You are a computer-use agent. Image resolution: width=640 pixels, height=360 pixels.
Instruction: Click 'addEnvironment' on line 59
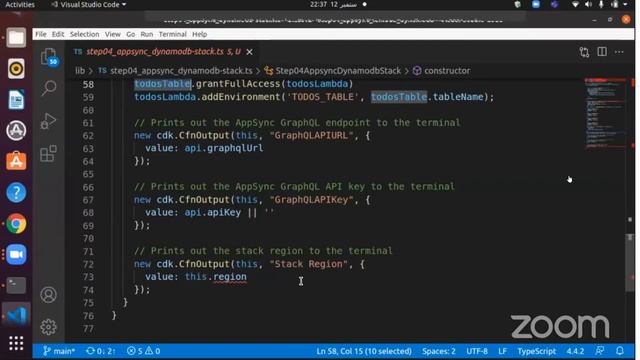(x=241, y=97)
